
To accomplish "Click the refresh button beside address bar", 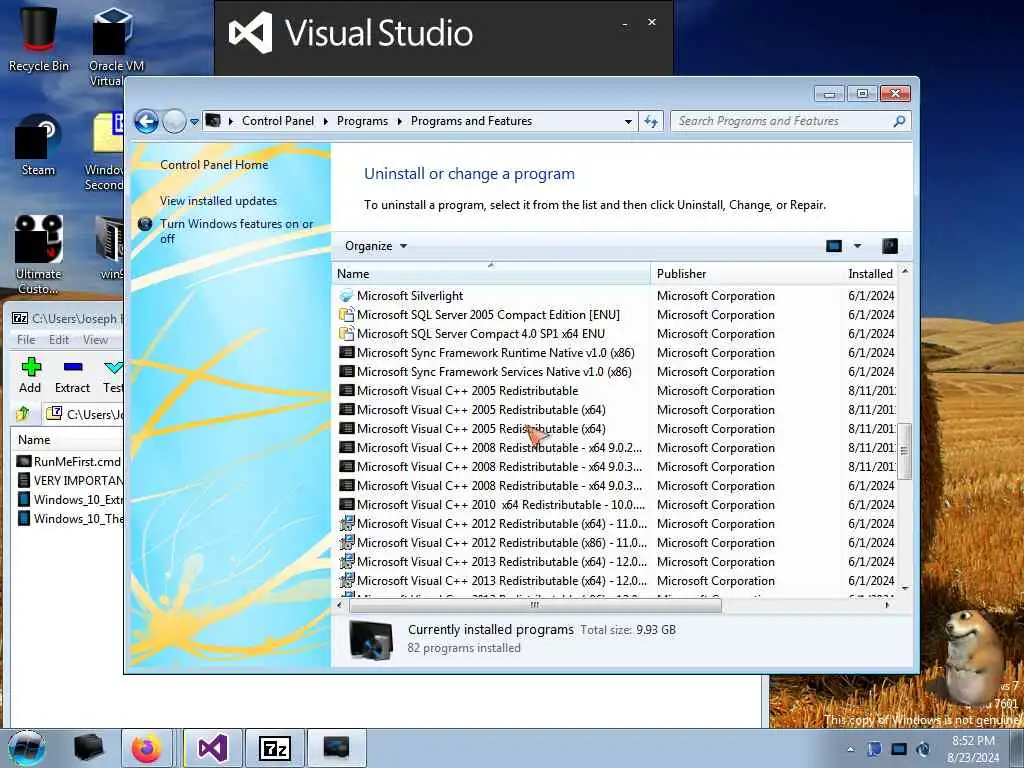I will (651, 121).
